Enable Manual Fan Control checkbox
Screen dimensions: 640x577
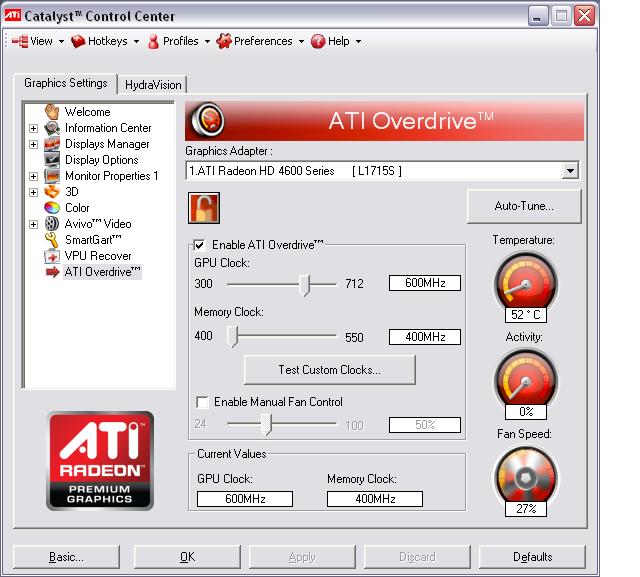202,402
